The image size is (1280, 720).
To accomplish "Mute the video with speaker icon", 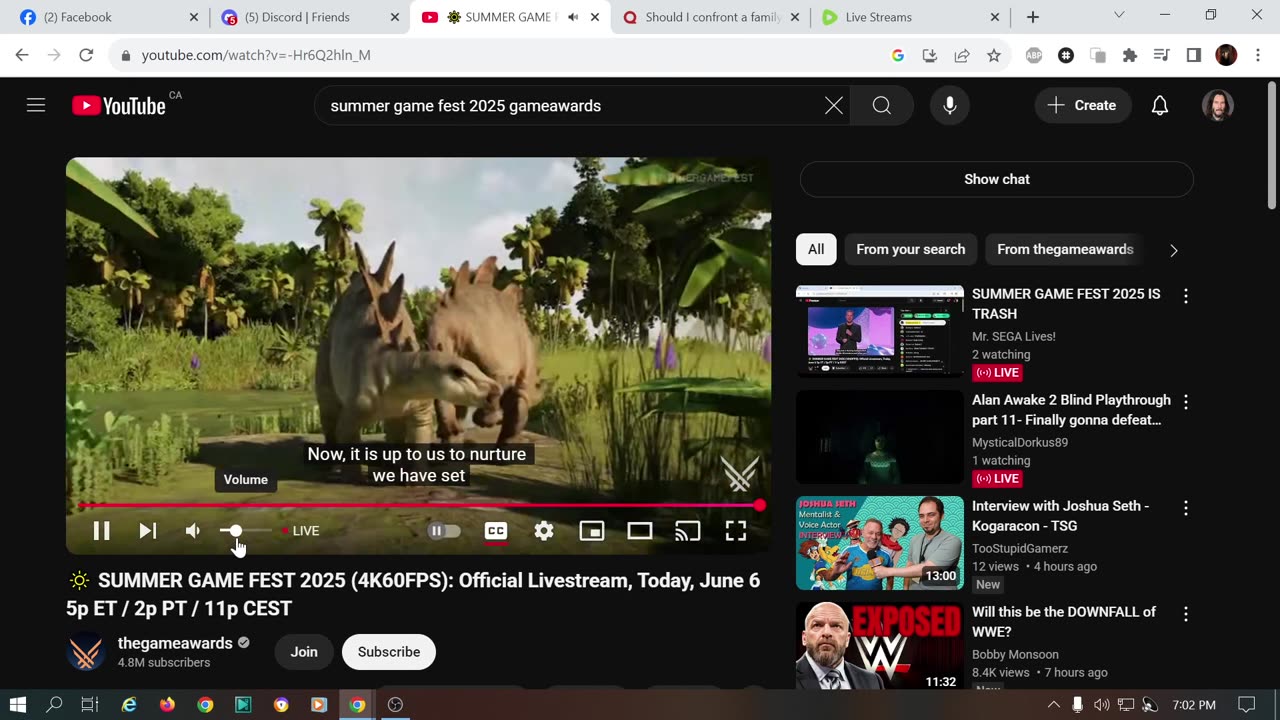I will point(193,531).
